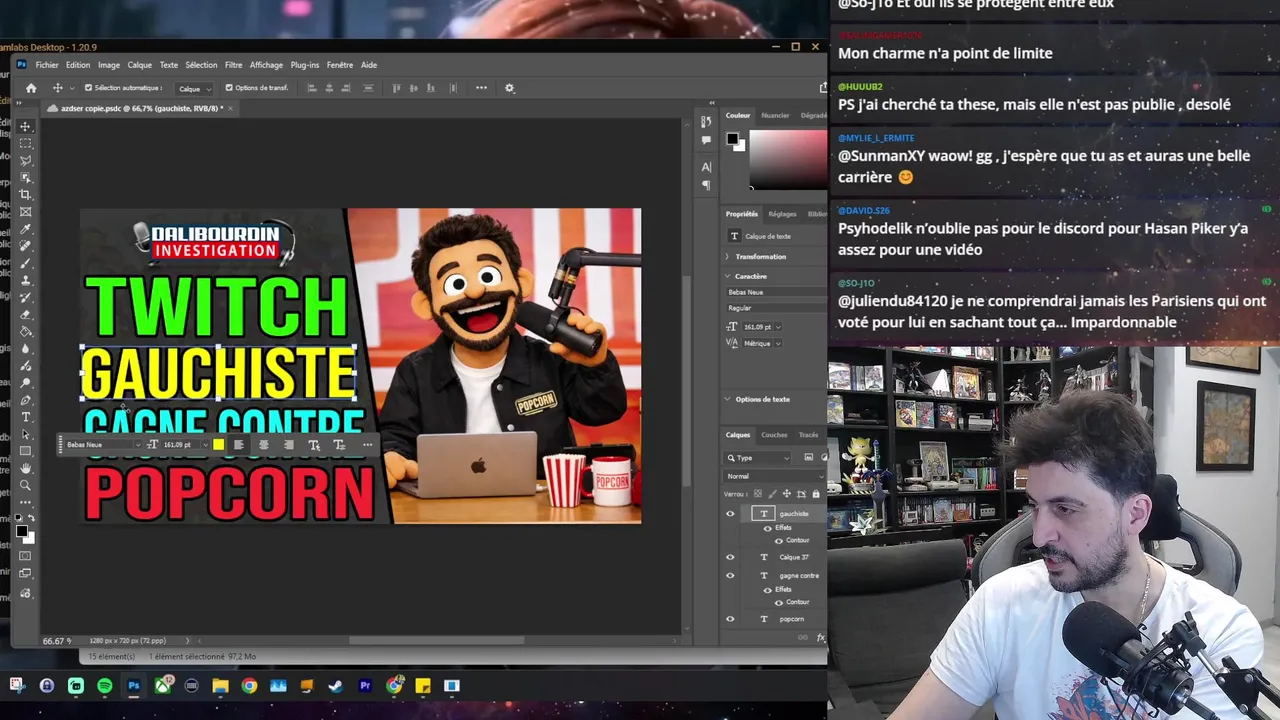Screen dimensions: 1280x720
Task: Right-align text in the floating text bar
Action: 289,445
